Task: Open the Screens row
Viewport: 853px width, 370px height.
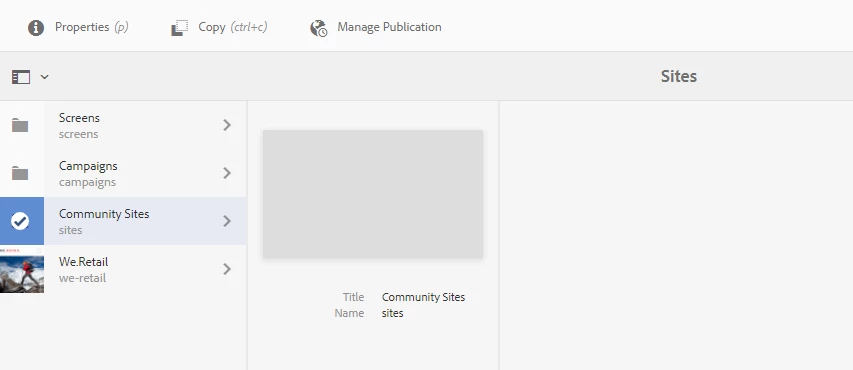Action: 123,125
